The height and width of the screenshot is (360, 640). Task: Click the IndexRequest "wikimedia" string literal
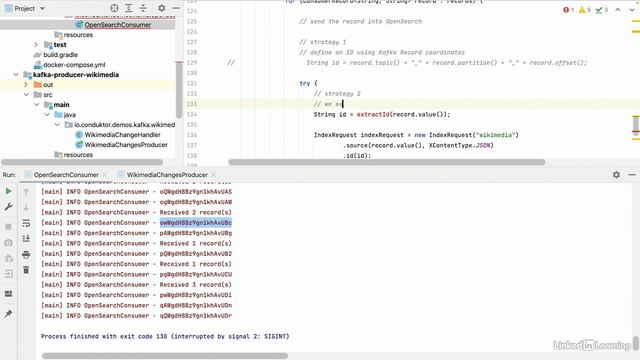(x=497, y=135)
